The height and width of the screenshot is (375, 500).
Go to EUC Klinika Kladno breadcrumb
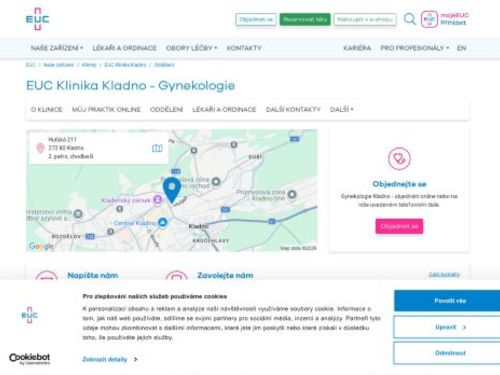(125, 65)
